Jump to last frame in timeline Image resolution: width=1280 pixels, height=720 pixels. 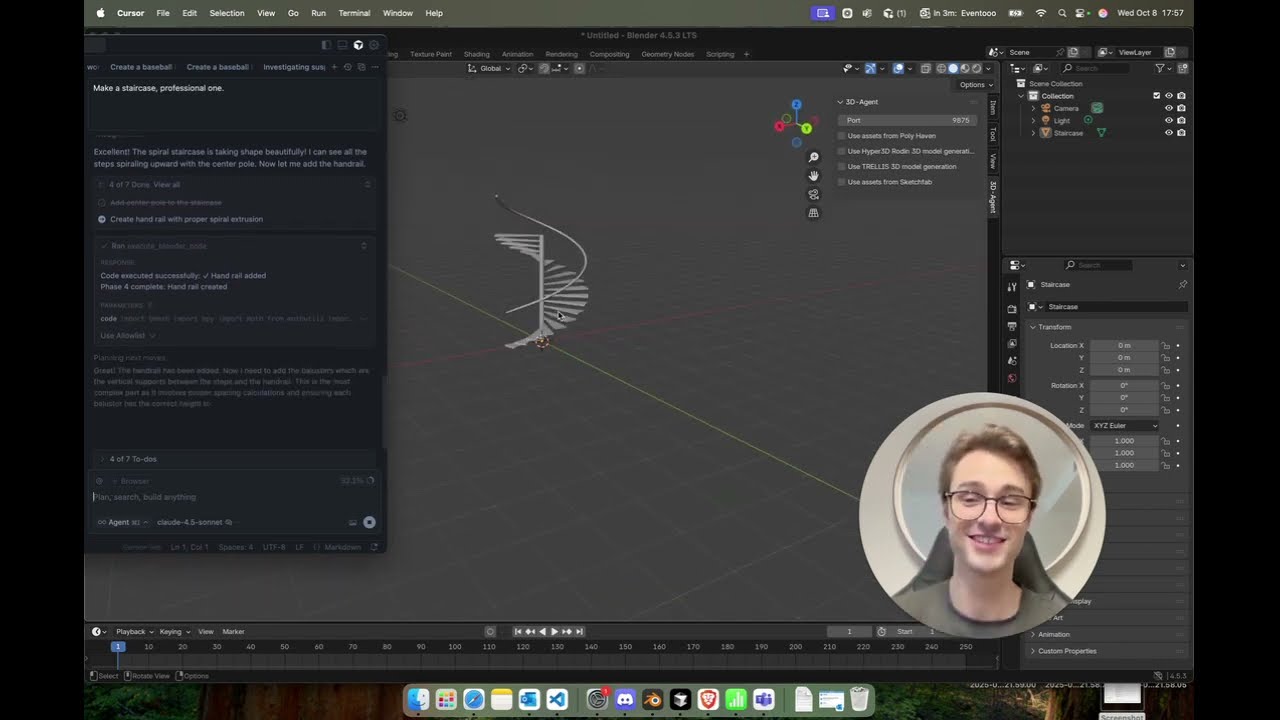(579, 632)
